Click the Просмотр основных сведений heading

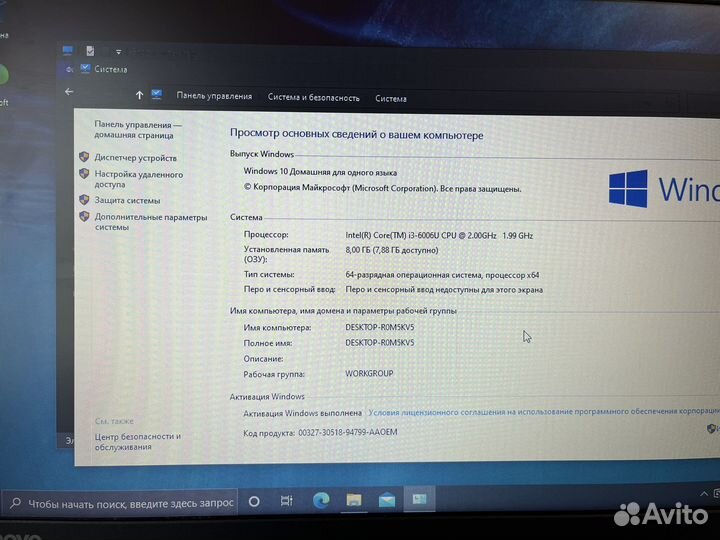pos(356,134)
